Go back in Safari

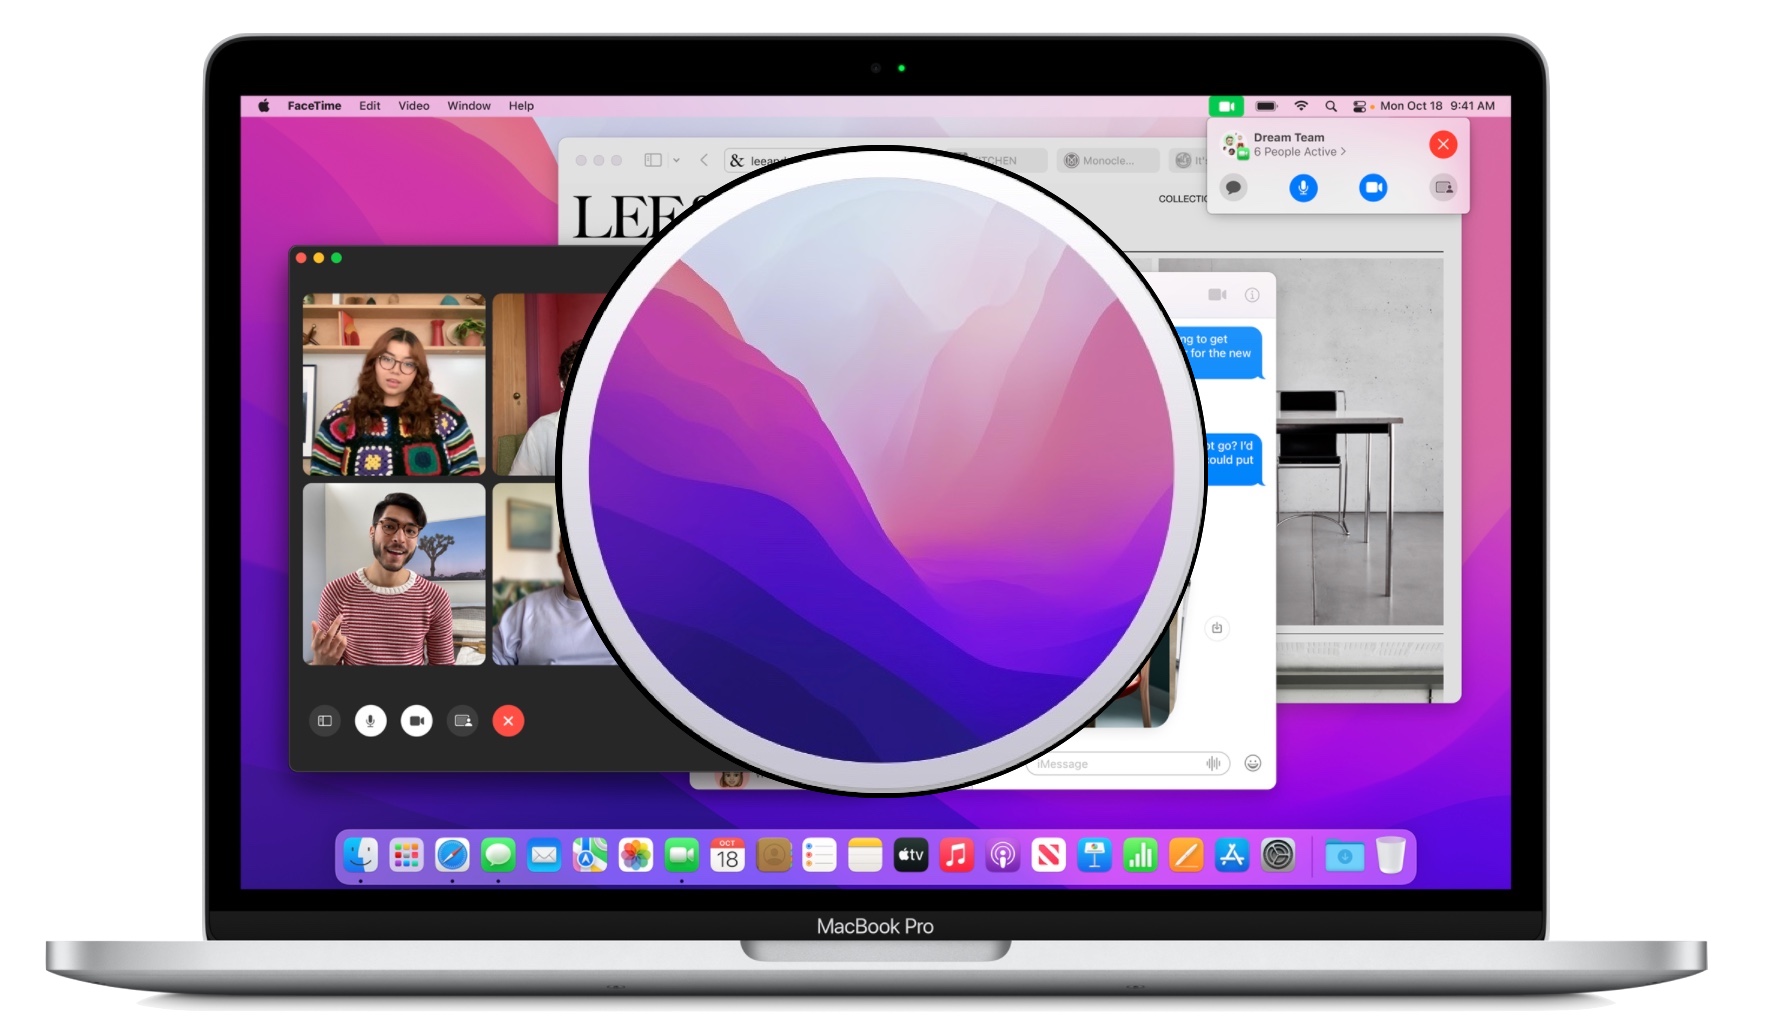coord(704,160)
